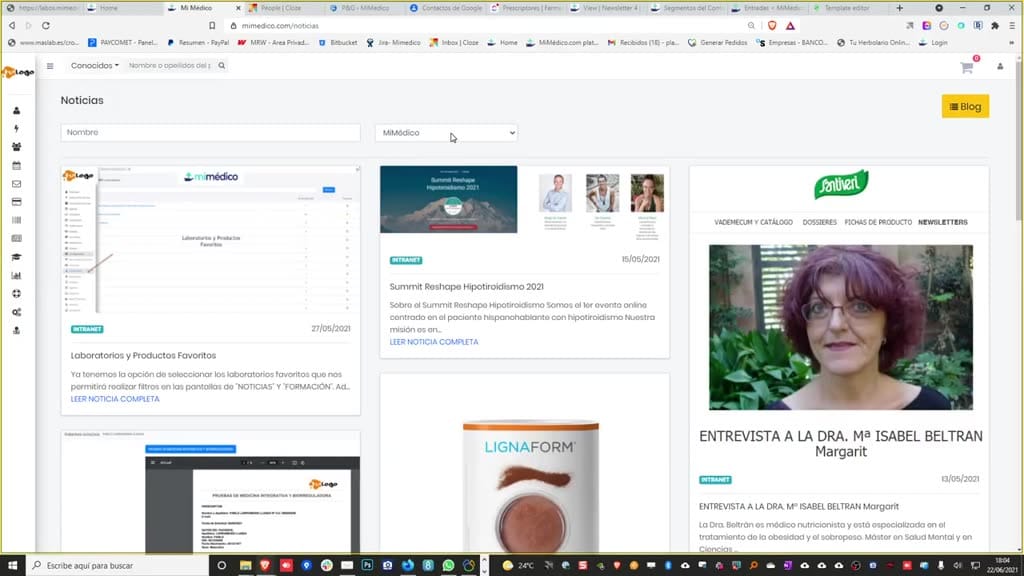The width and height of the screenshot is (1024, 576).
Task: Reload the page in the browser
Action: [x=46, y=25]
